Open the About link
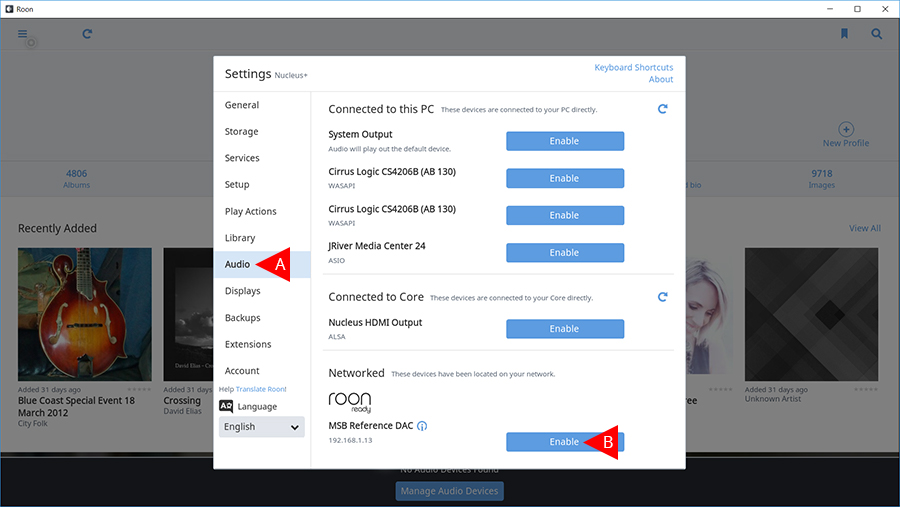Screen dimensions: 900x507 (661, 79)
